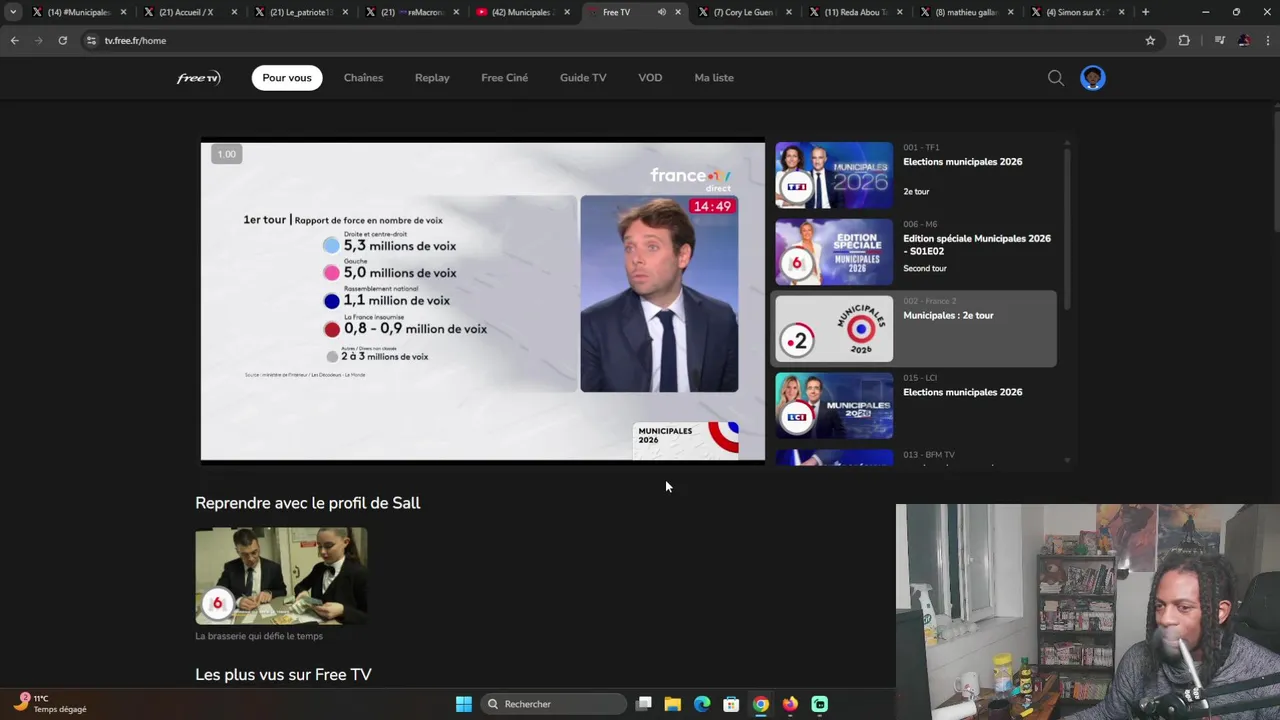Image resolution: width=1280 pixels, height=720 pixels.
Task: Click the 1.00 playback speed badge
Action: pos(227,154)
